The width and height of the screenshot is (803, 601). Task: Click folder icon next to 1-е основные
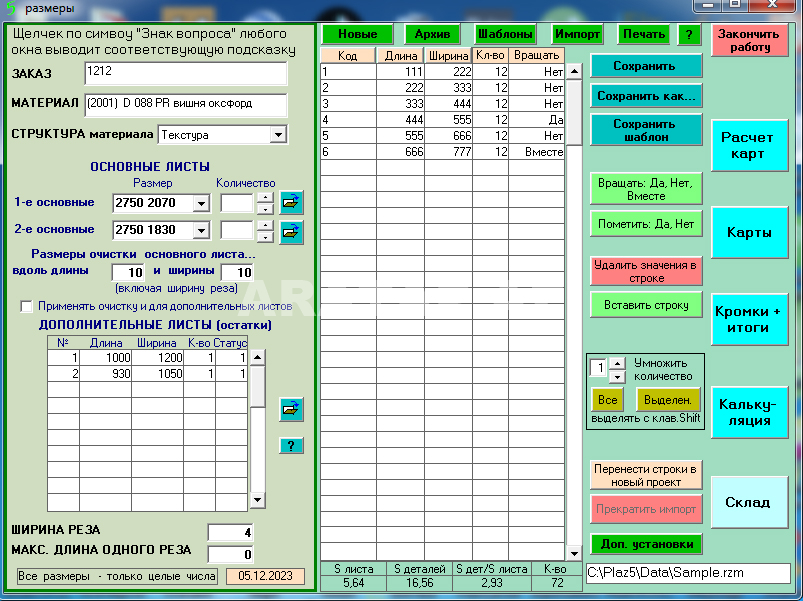click(x=291, y=203)
